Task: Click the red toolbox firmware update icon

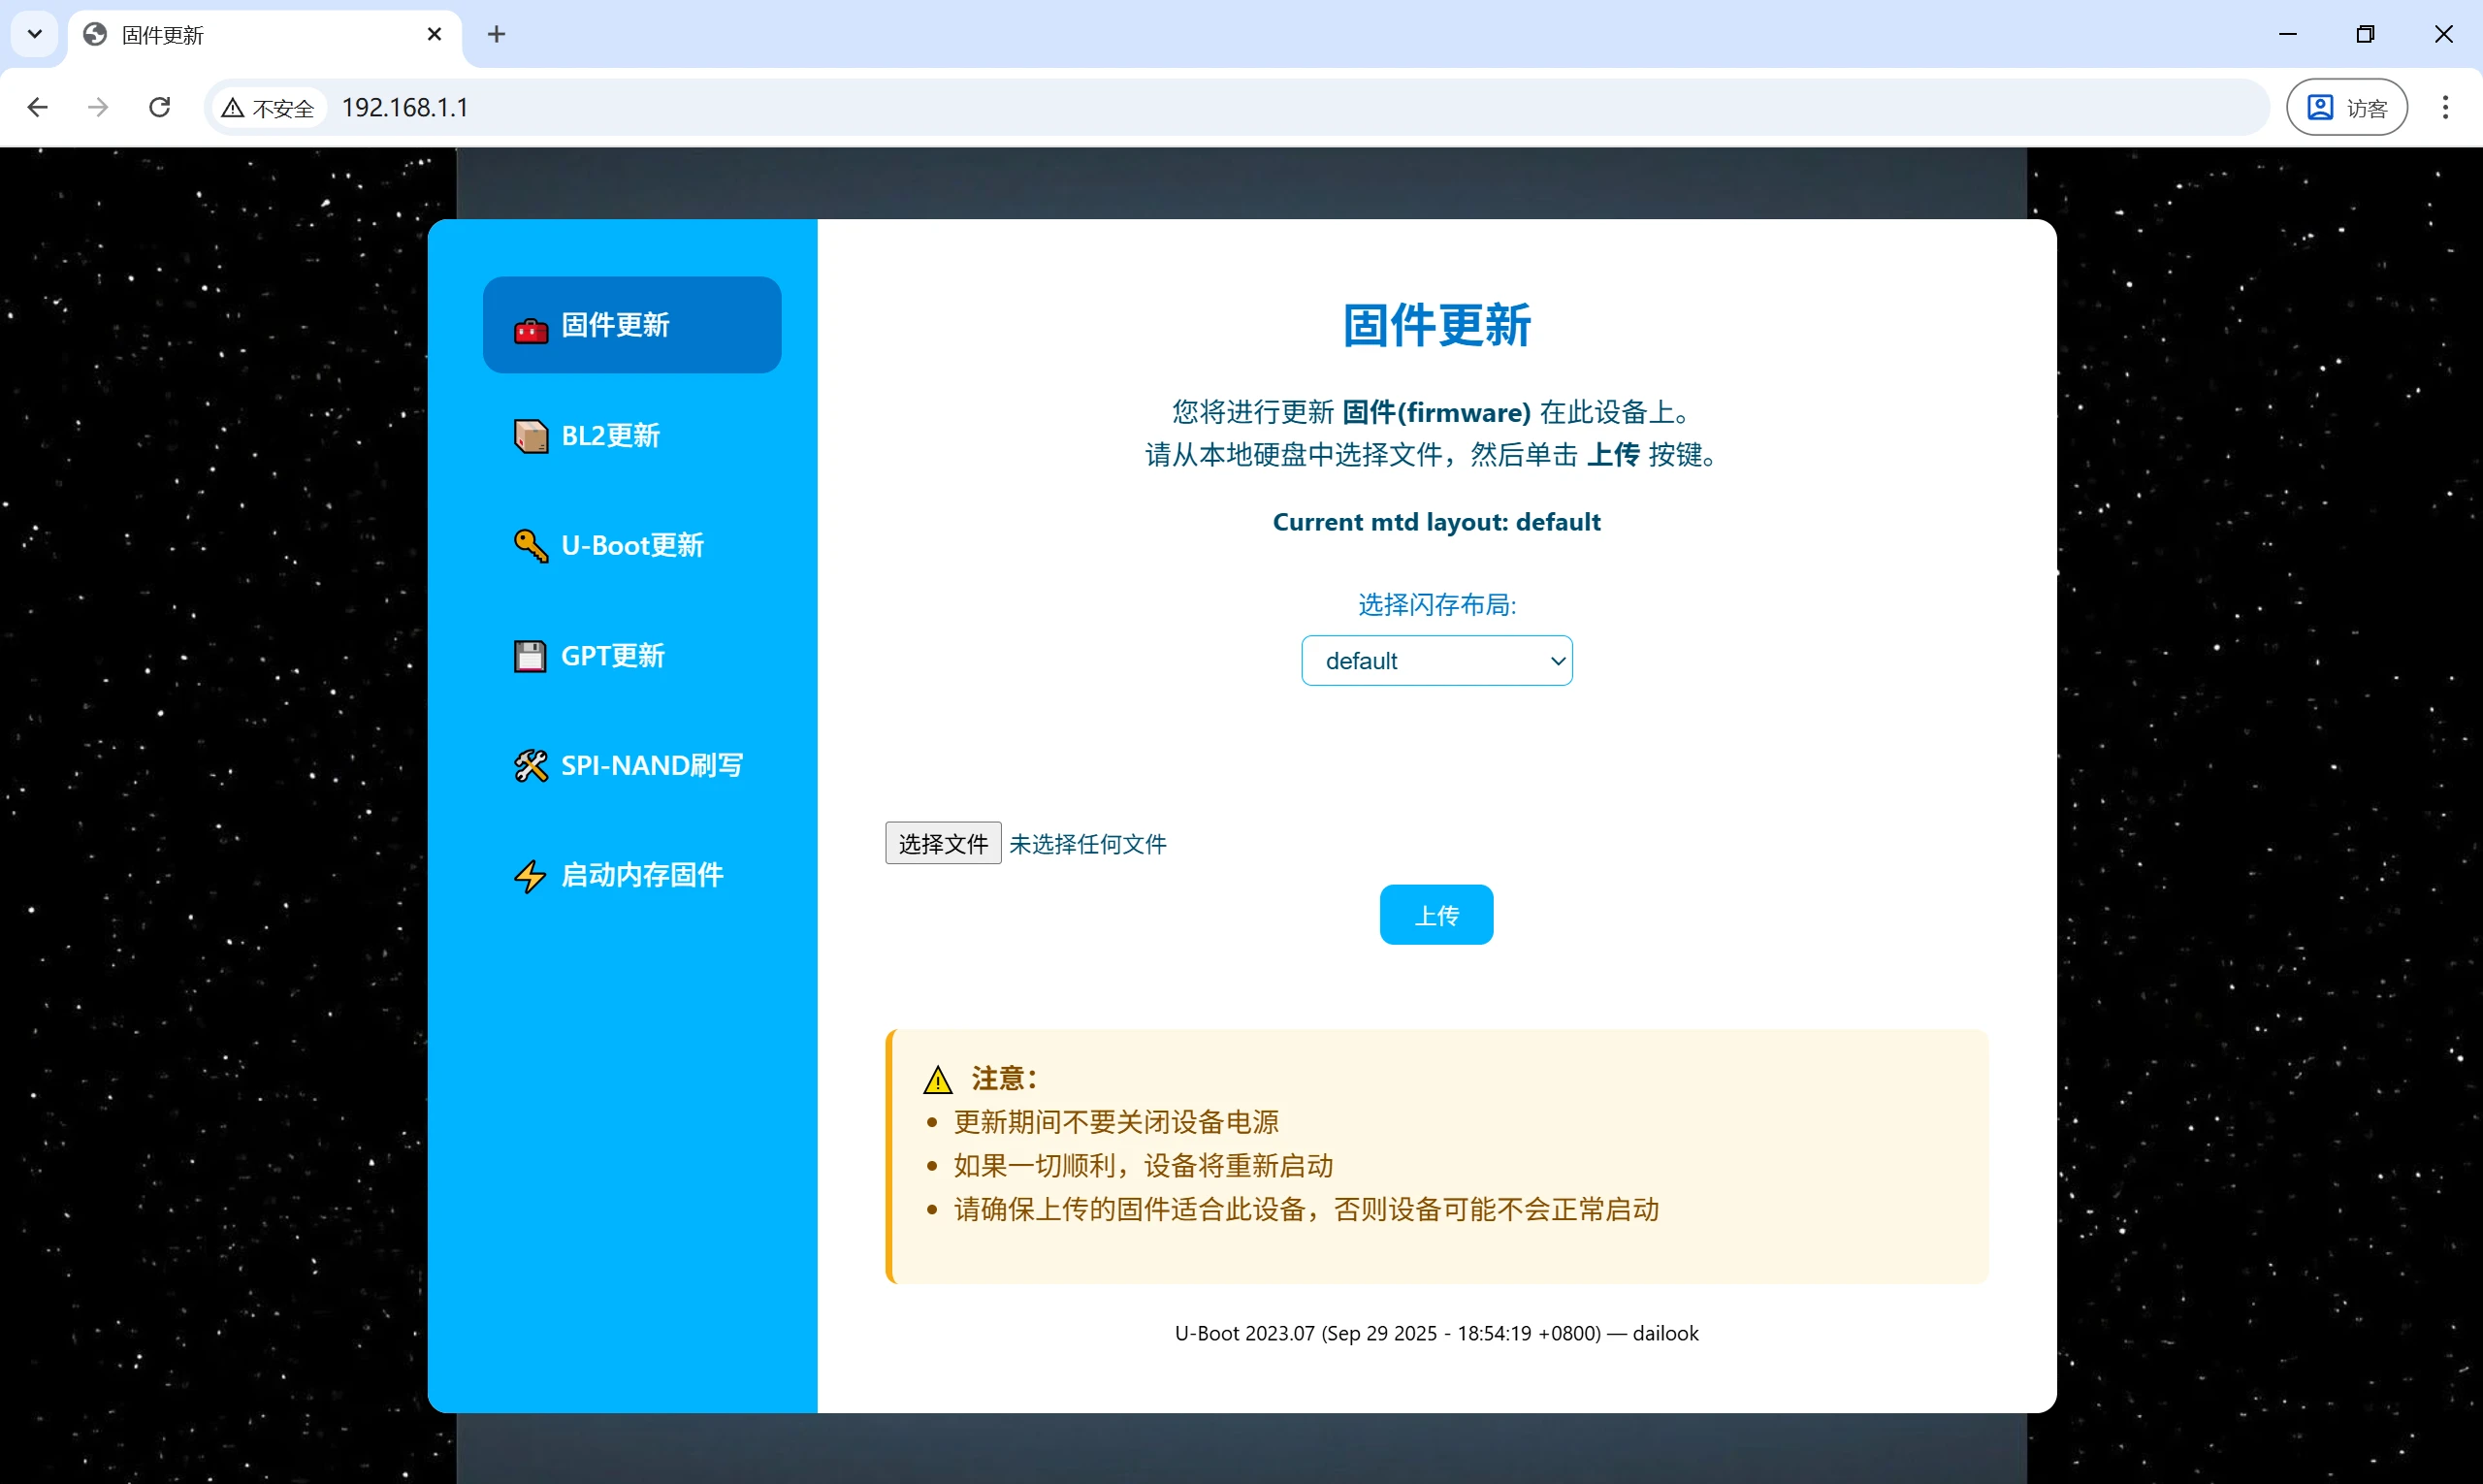Action: pos(530,329)
